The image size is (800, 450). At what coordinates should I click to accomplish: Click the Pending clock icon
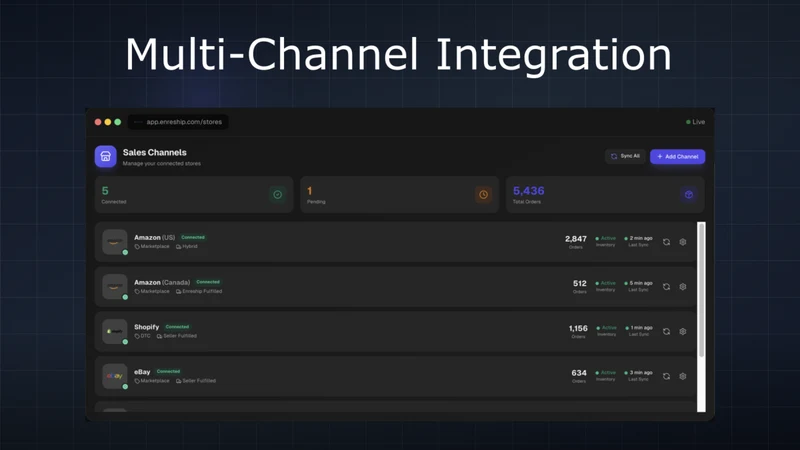tap(483, 194)
